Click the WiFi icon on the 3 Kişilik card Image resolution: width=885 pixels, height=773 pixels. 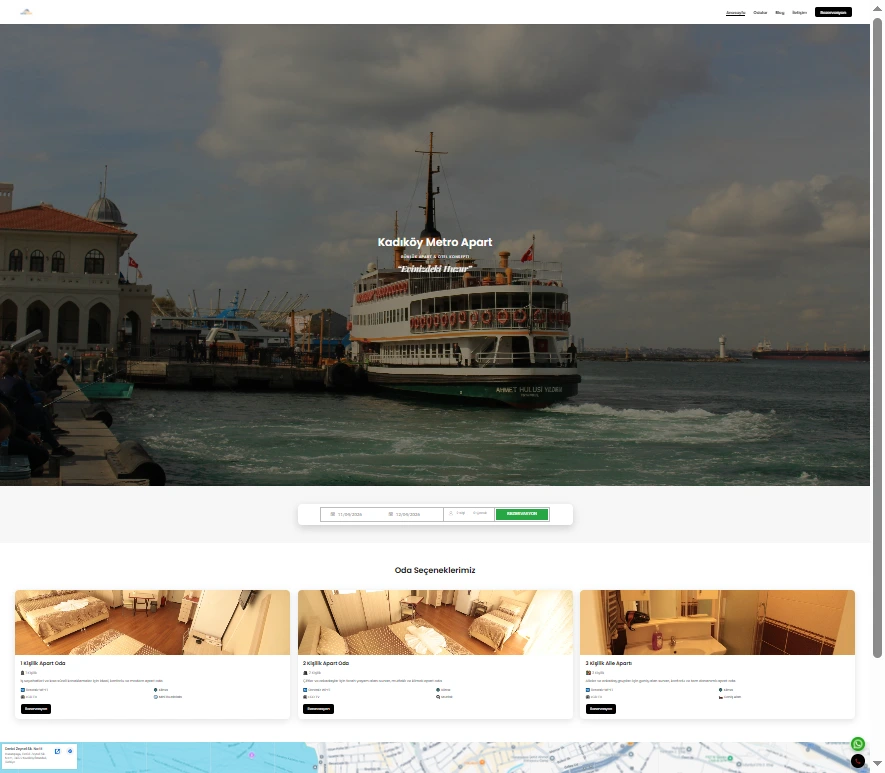[588, 689]
